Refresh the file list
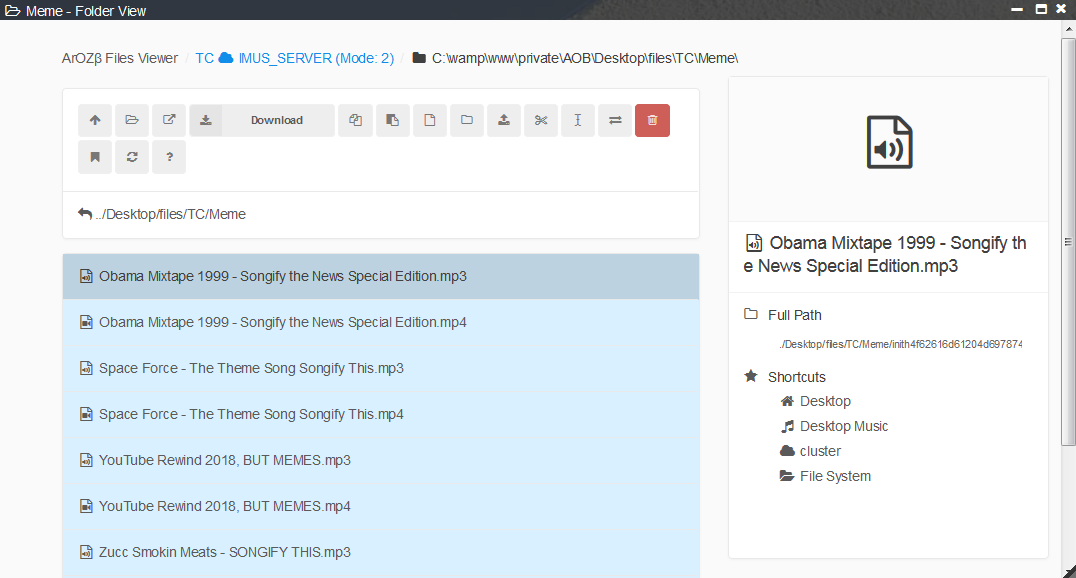This screenshot has width=1076, height=578. pyautogui.click(x=132, y=157)
